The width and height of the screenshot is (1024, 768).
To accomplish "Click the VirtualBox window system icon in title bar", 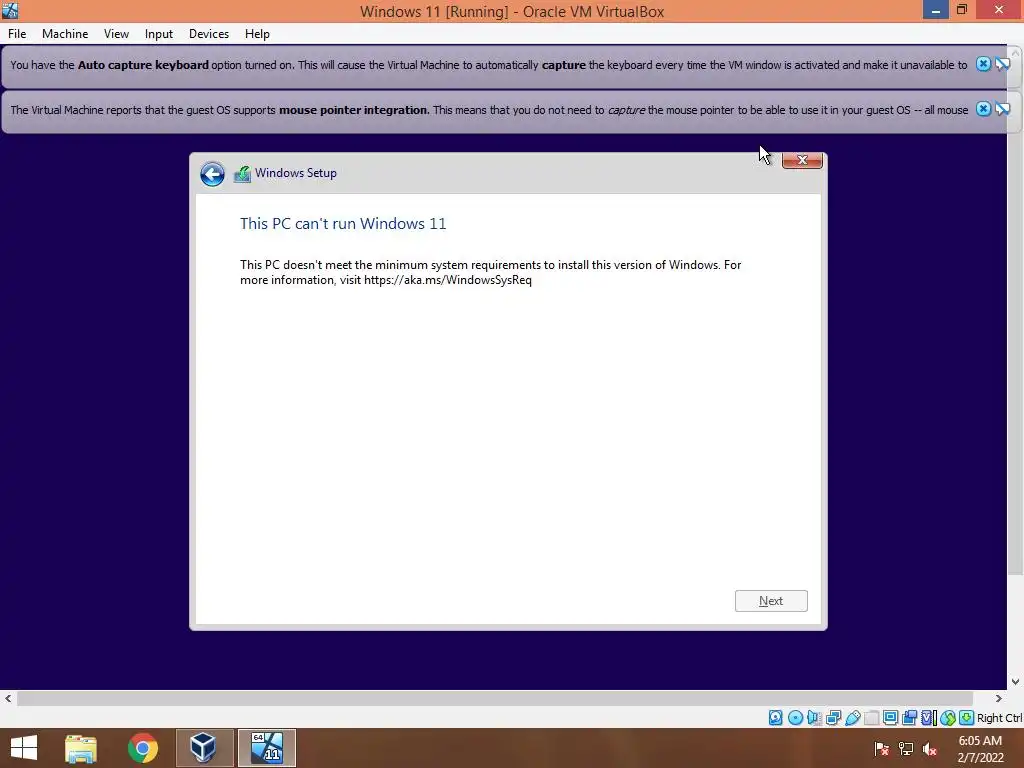I will pos(10,10).
